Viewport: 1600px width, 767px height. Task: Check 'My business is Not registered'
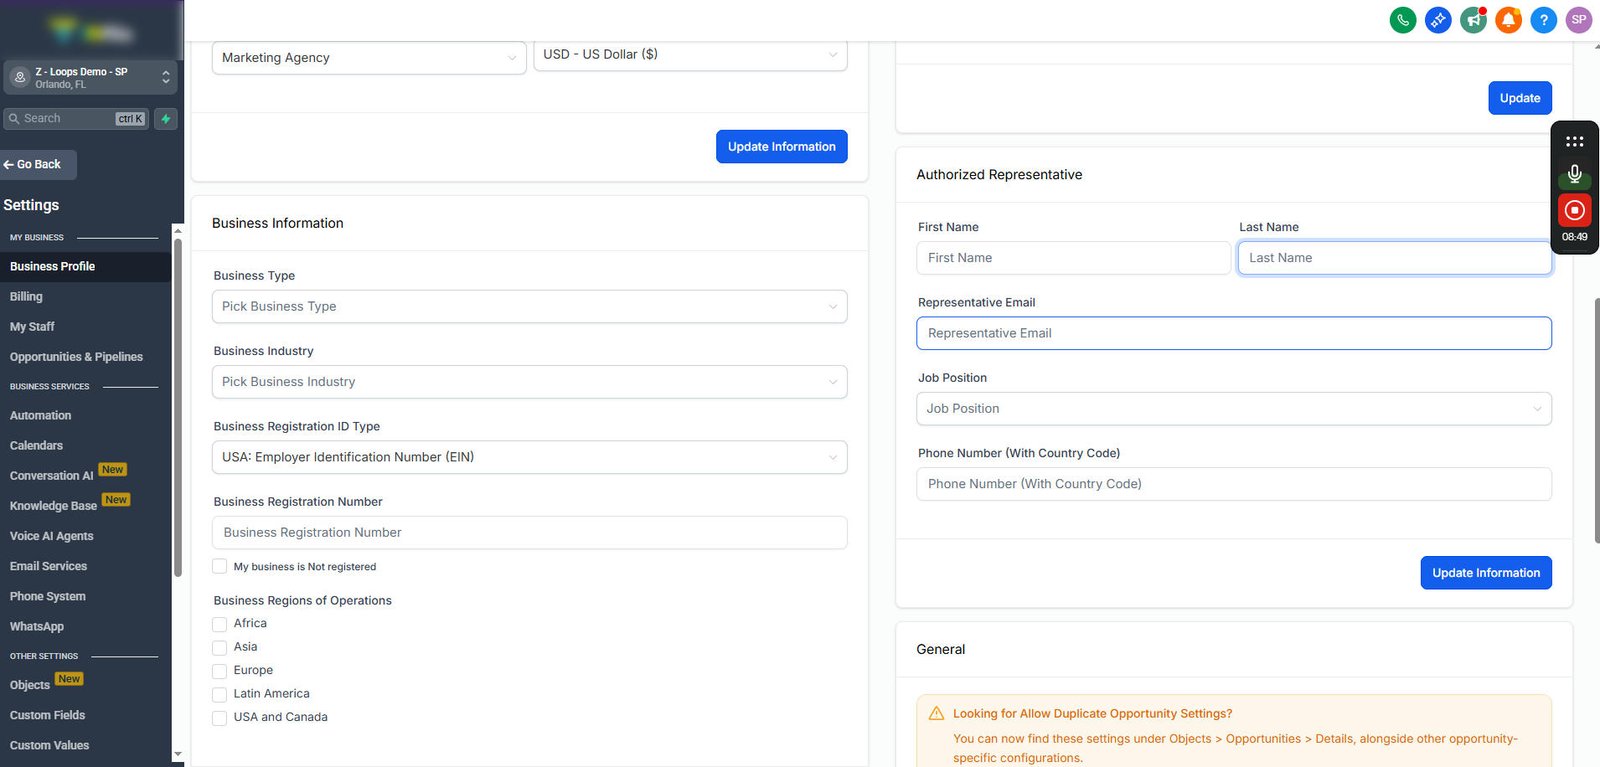[220, 566]
